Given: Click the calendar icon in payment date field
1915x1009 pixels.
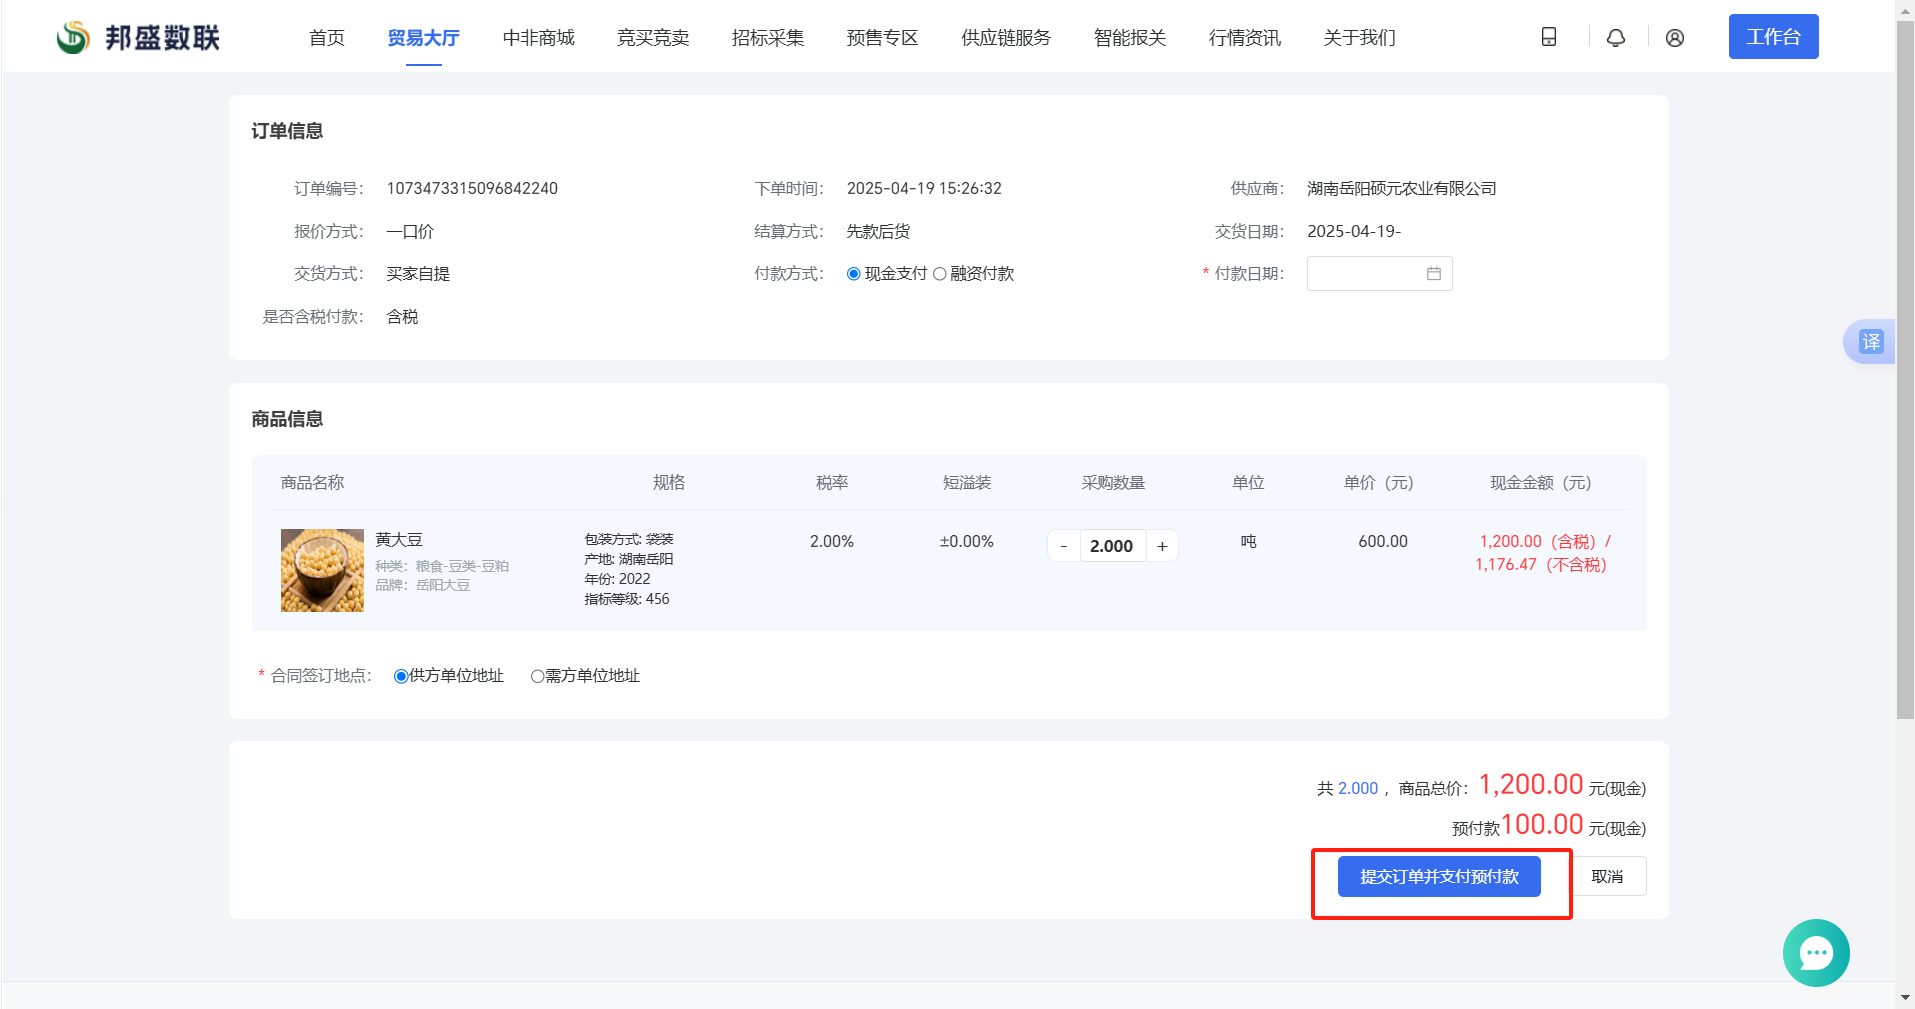Looking at the screenshot, I should [1433, 274].
